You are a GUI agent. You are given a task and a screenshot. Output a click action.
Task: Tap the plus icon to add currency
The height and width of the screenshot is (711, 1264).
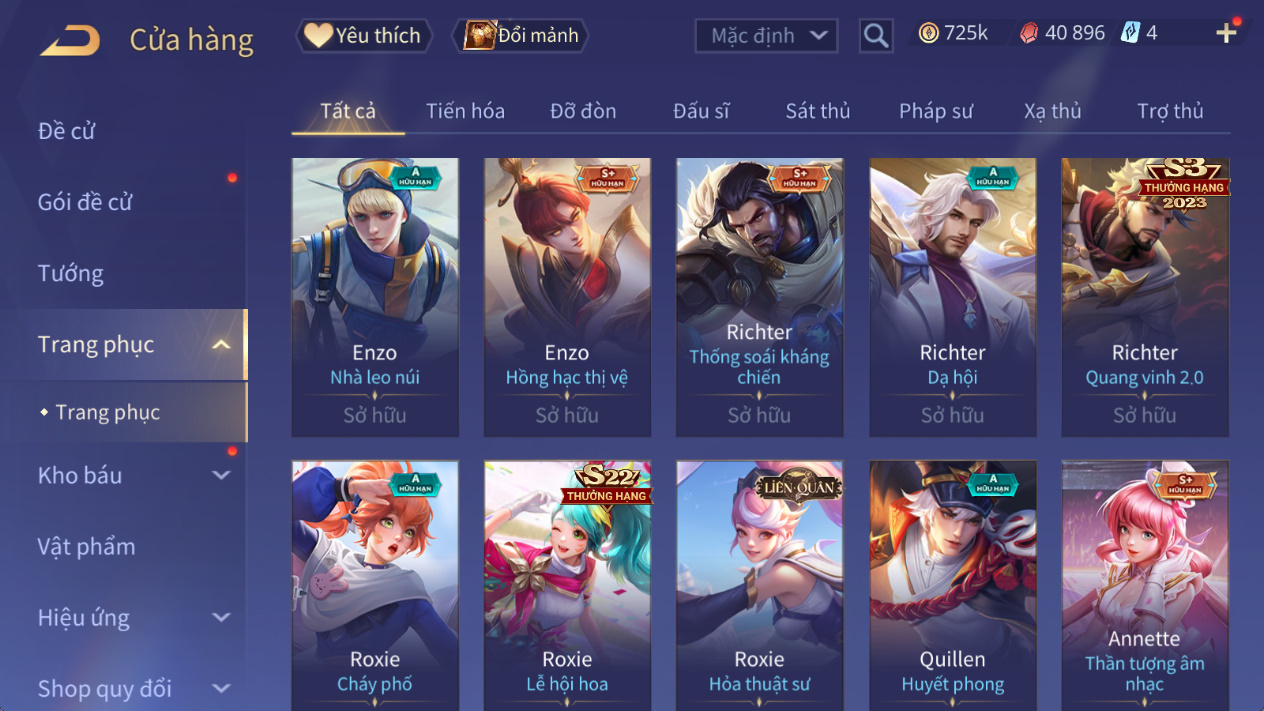[1226, 34]
